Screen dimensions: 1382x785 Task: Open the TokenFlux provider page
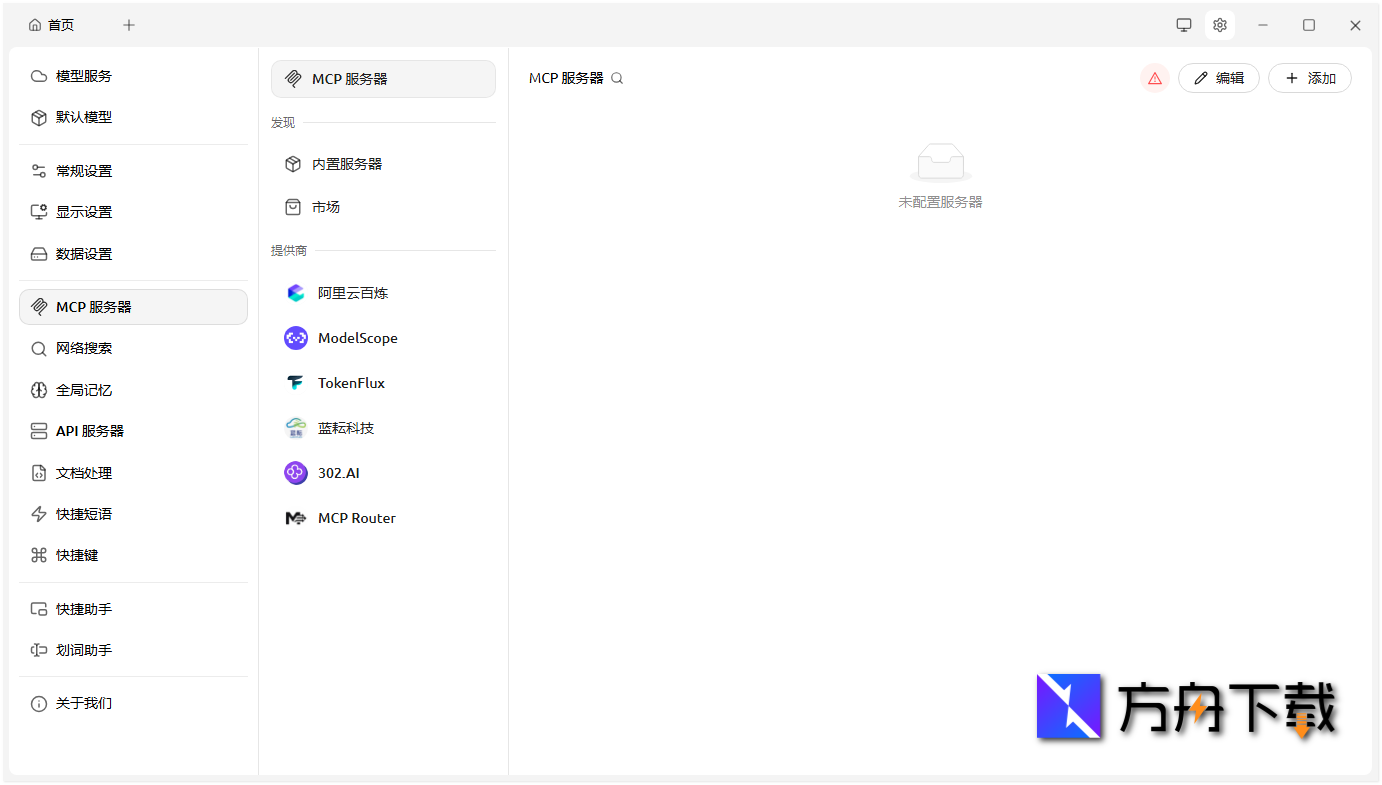coord(349,382)
